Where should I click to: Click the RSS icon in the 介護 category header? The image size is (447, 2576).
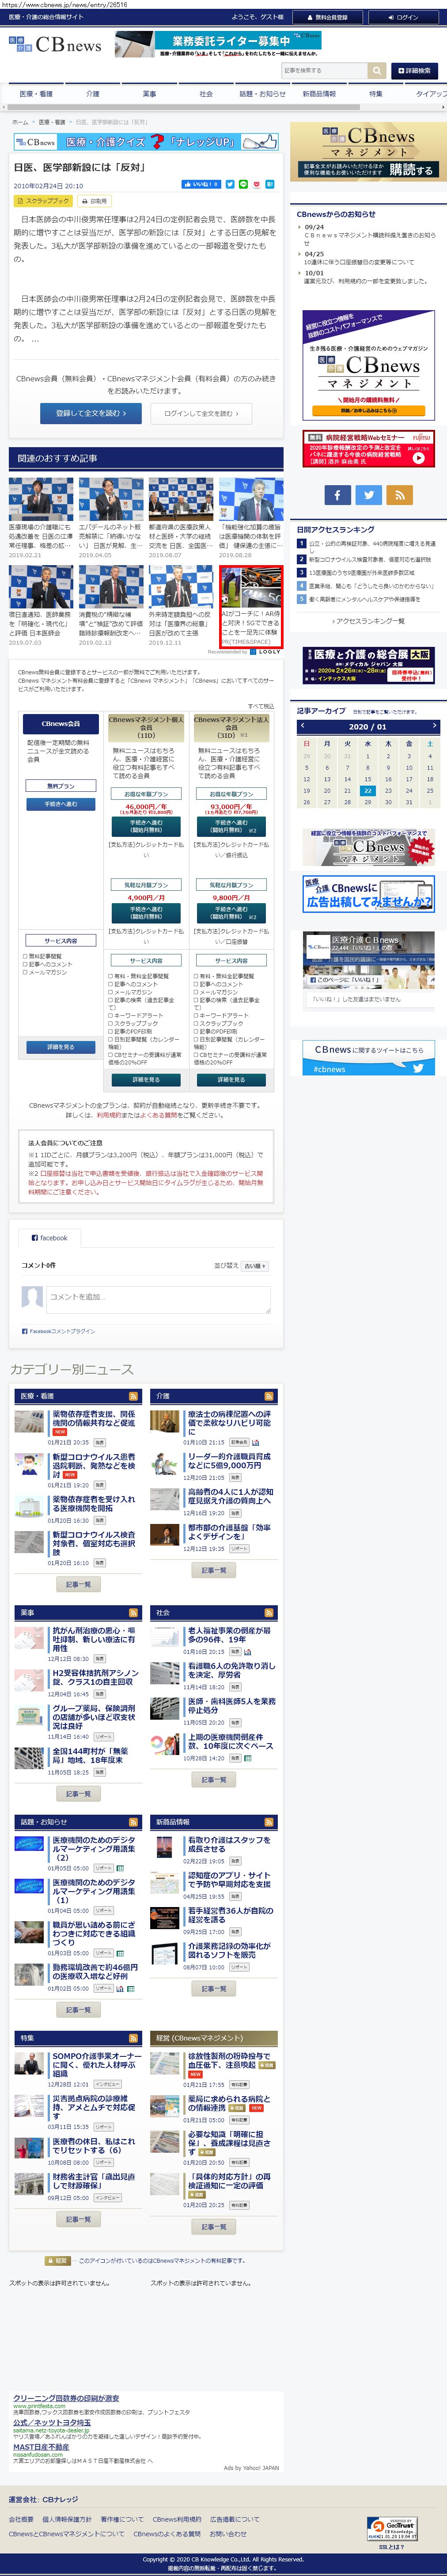[x=268, y=1396]
